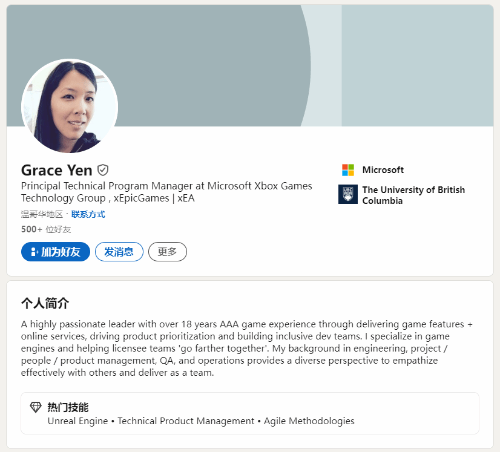View the 500+ 位好友 connections count
This screenshot has height=452, width=500.
pyautogui.click(x=46, y=229)
